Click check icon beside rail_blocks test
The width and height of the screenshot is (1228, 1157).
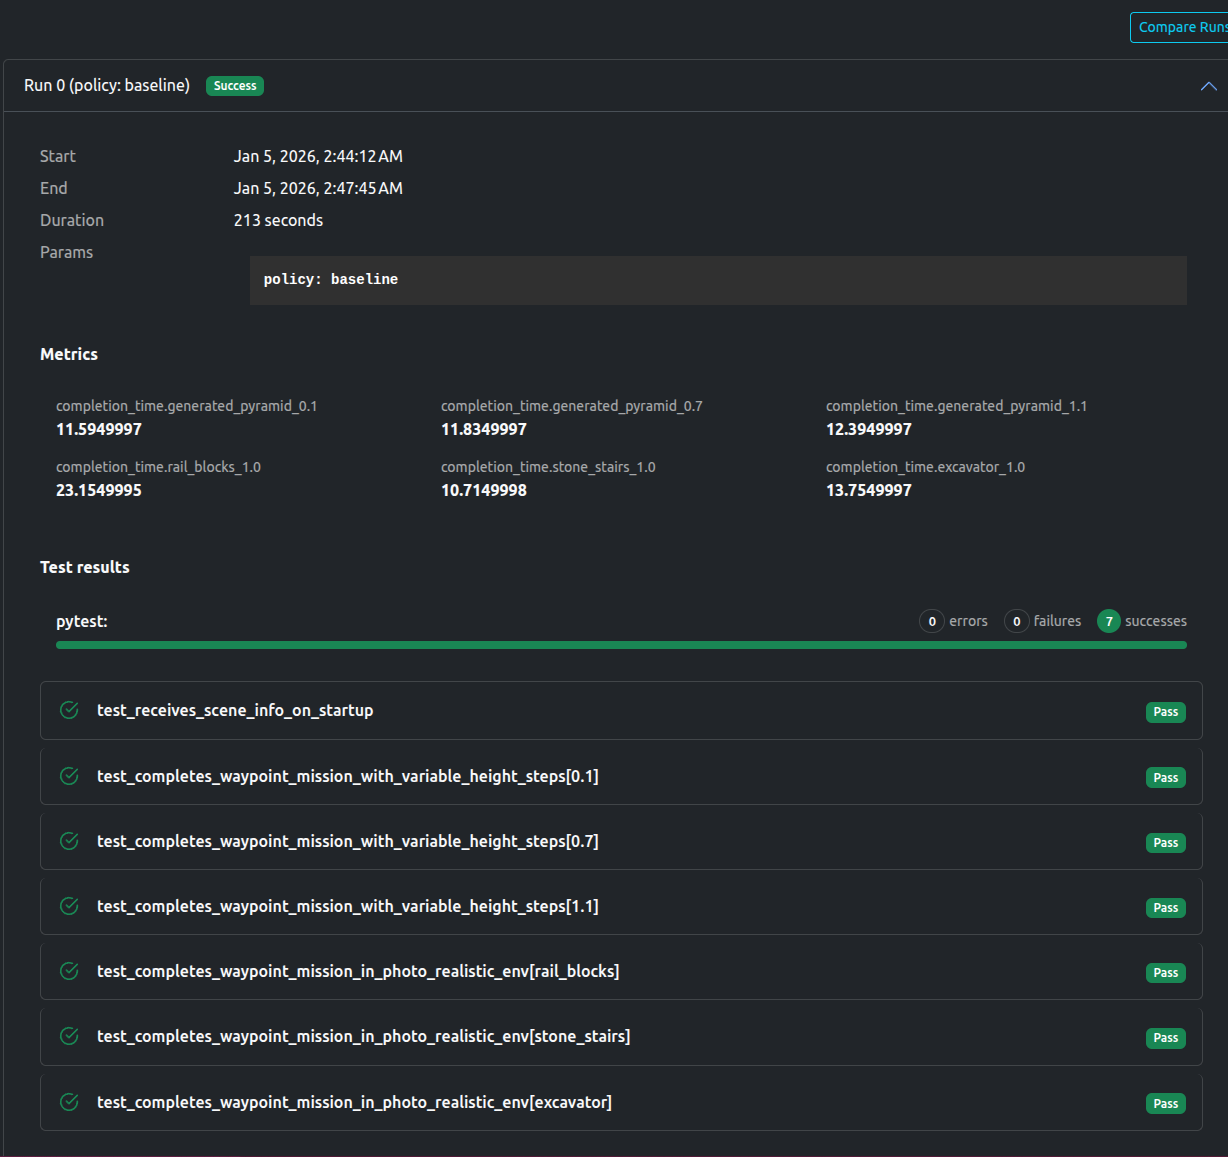click(69, 971)
